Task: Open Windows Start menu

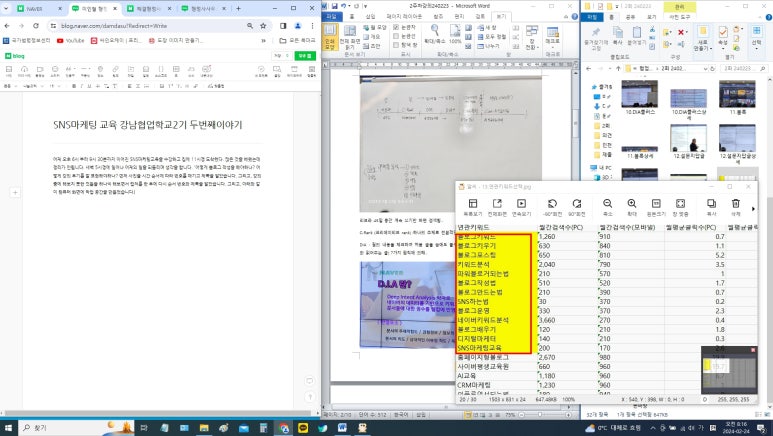Action: [x=8, y=428]
